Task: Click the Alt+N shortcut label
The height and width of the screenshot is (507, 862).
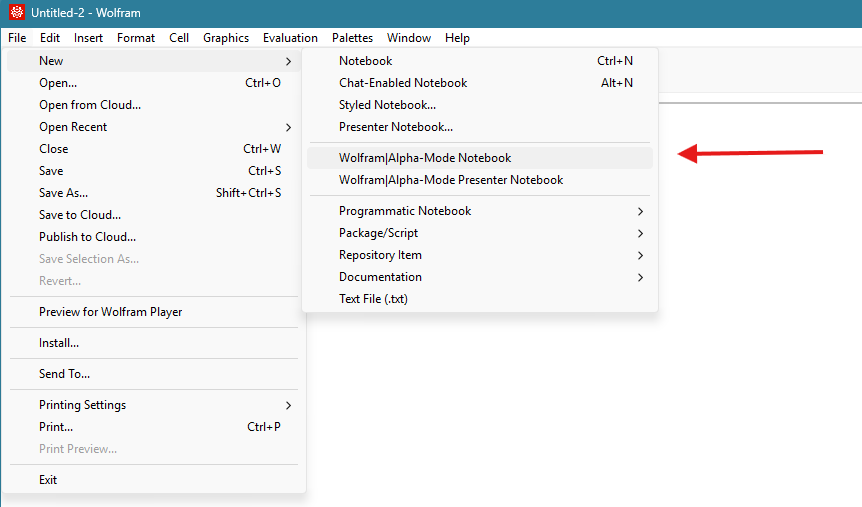Action: (617, 83)
